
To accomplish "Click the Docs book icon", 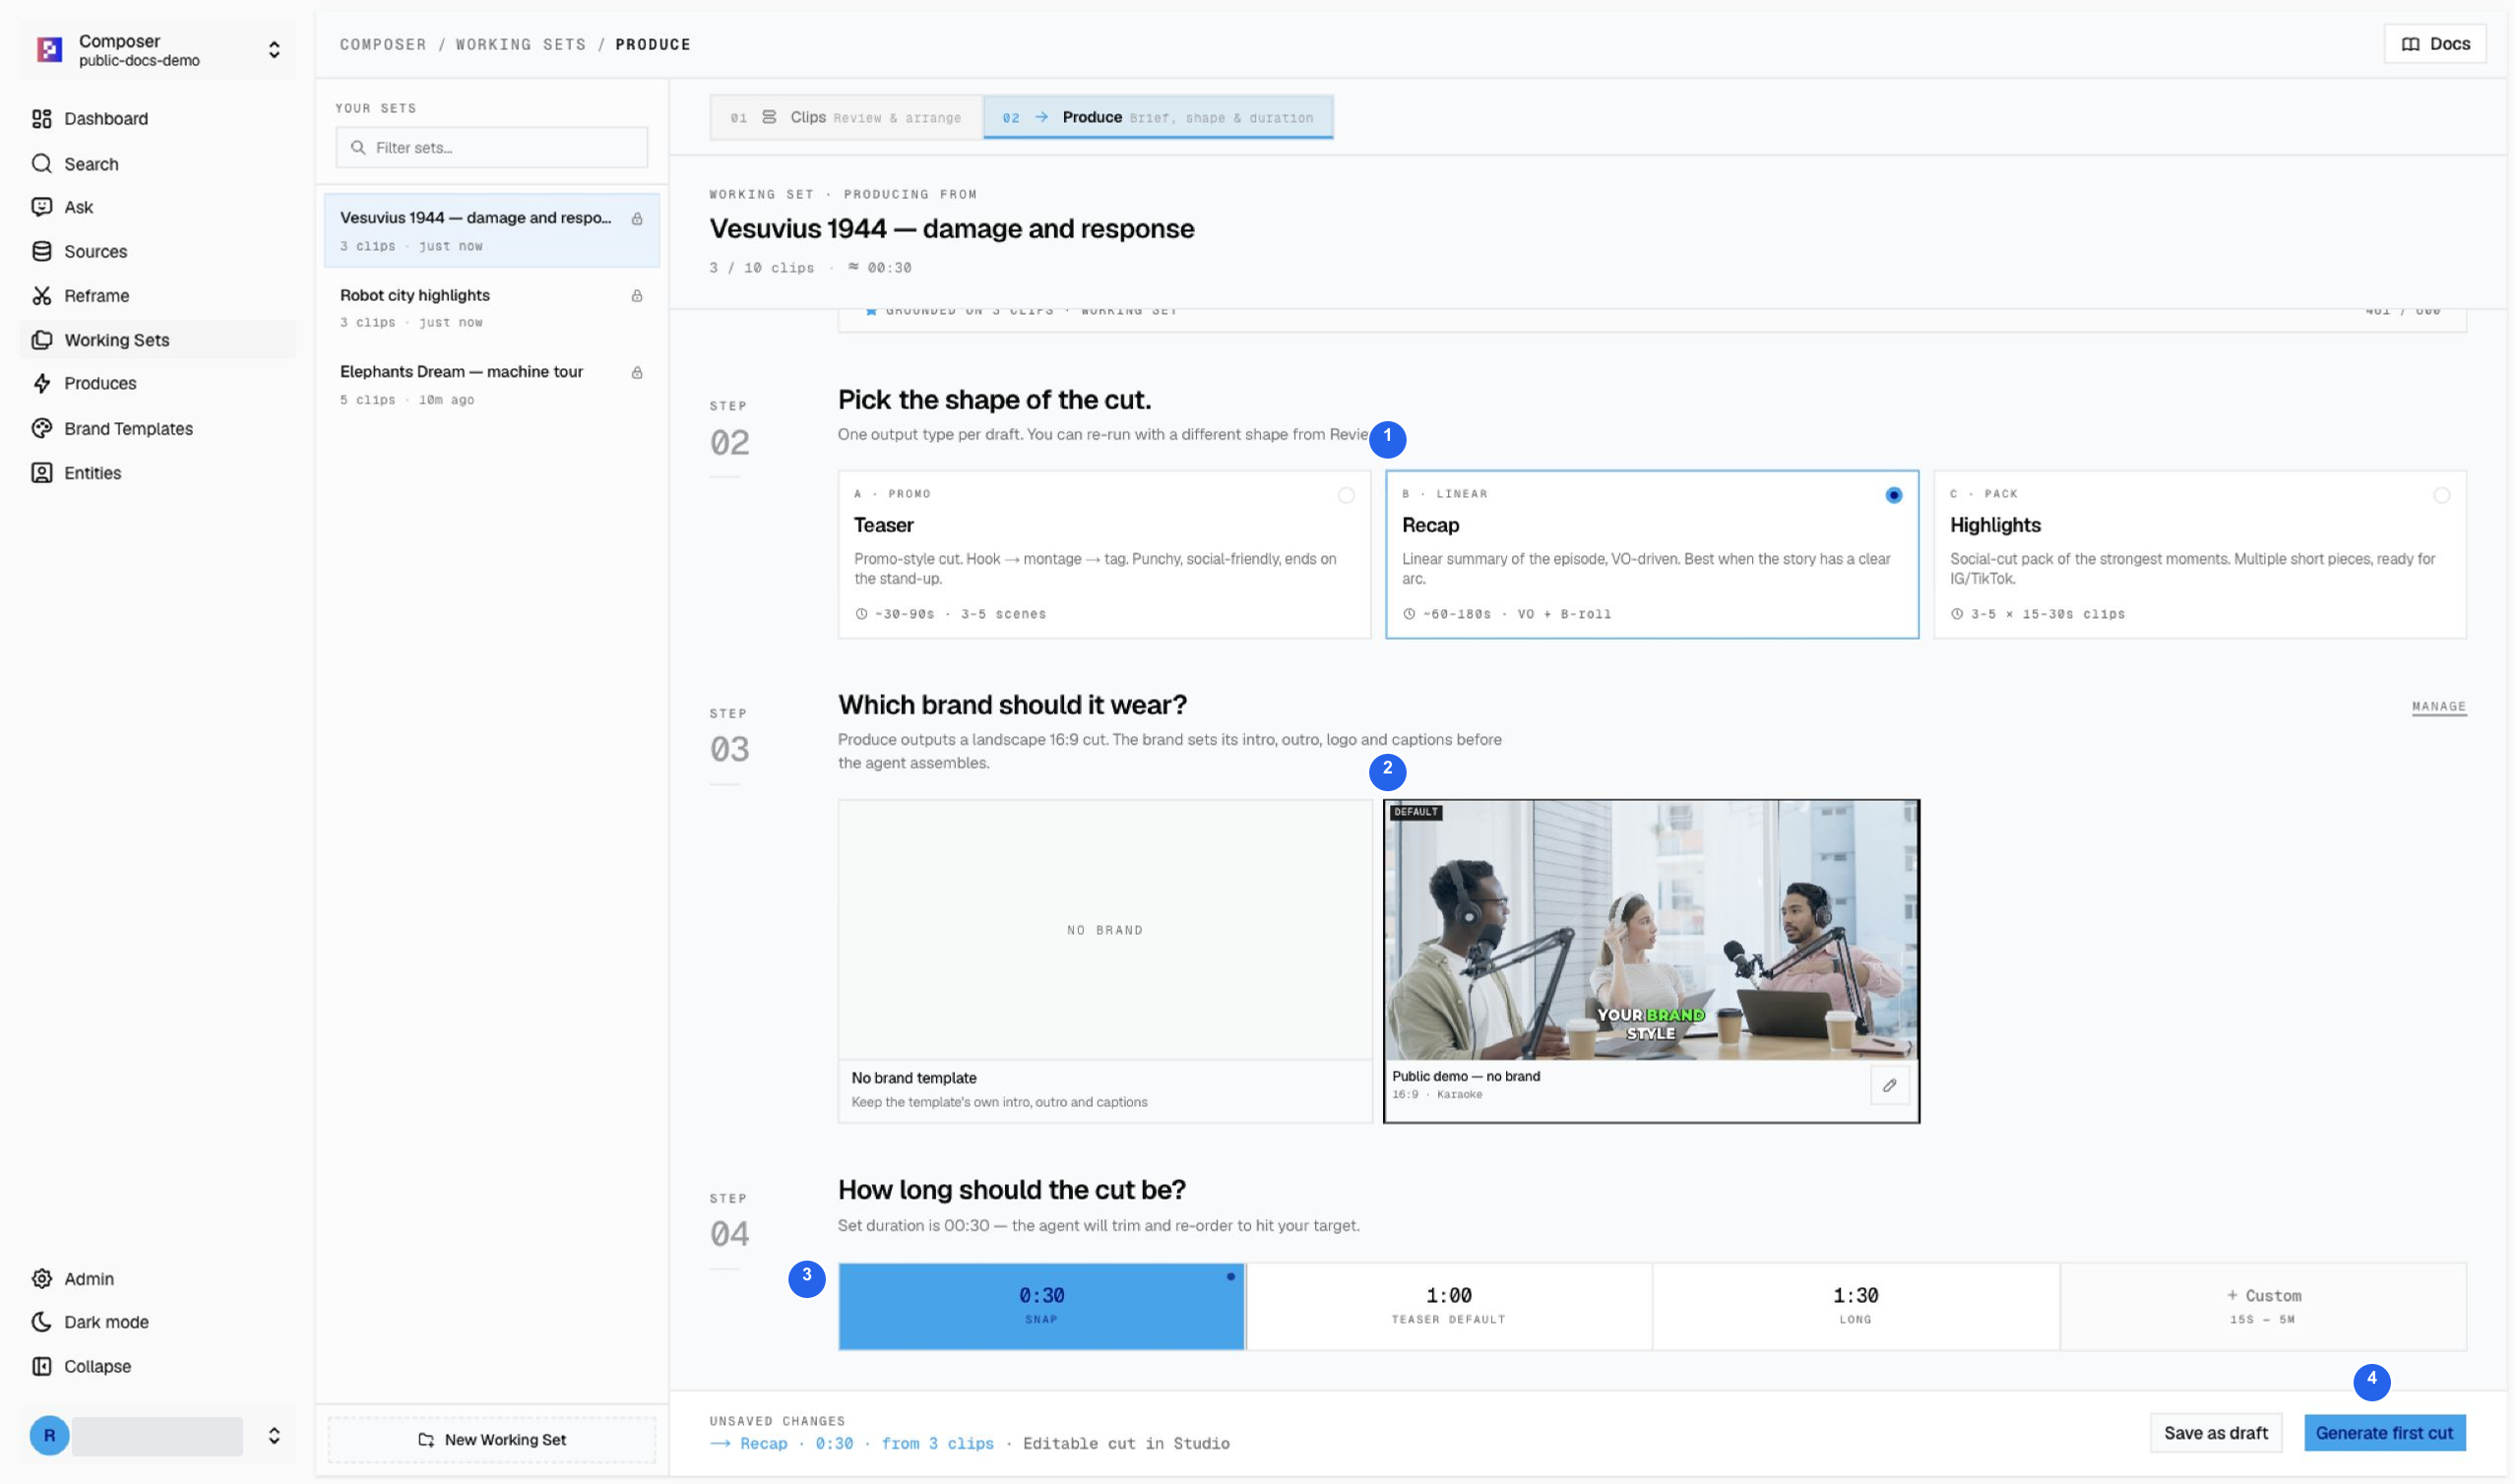I will tap(2411, 44).
